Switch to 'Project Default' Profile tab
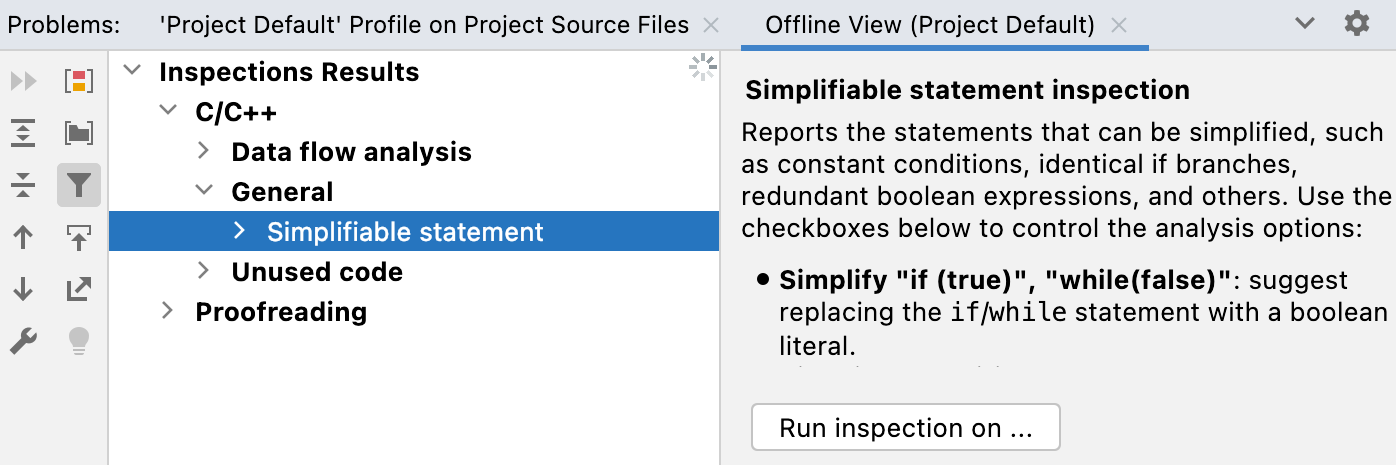 pyautogui.click(x=423, y=25)
